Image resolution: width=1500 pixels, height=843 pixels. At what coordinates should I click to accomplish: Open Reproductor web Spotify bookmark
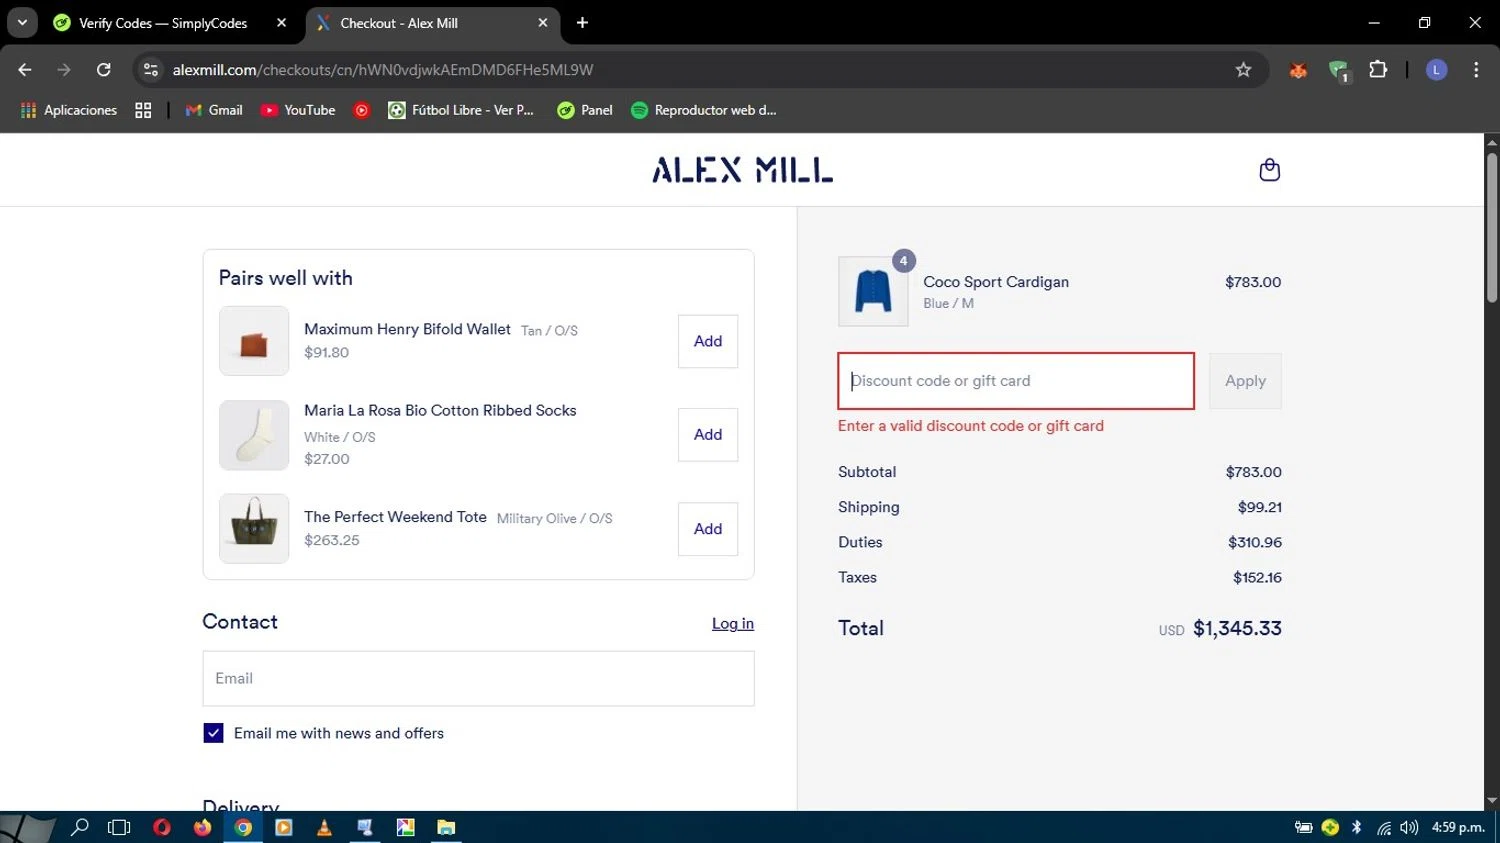pyautogui.click(x=704, y=110)
